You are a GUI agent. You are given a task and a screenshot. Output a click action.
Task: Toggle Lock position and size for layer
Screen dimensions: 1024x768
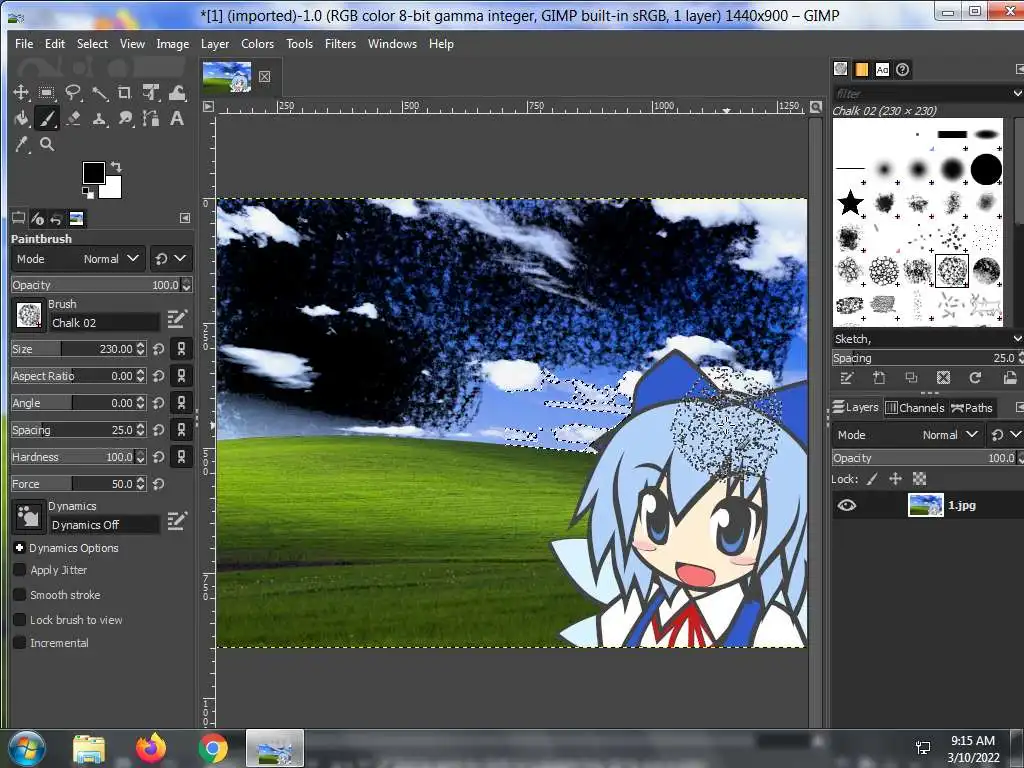click(895, 479)
